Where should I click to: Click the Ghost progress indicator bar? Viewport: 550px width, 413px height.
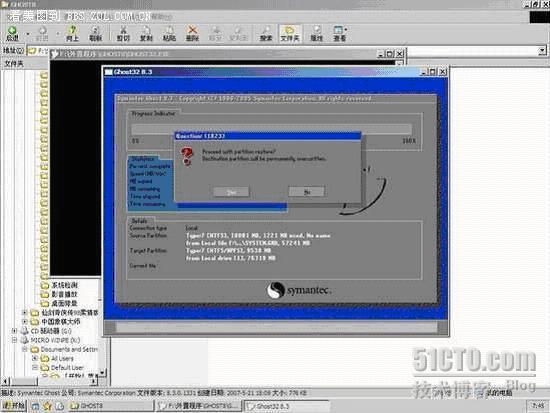pyautogui.click(x=271, y=129)
